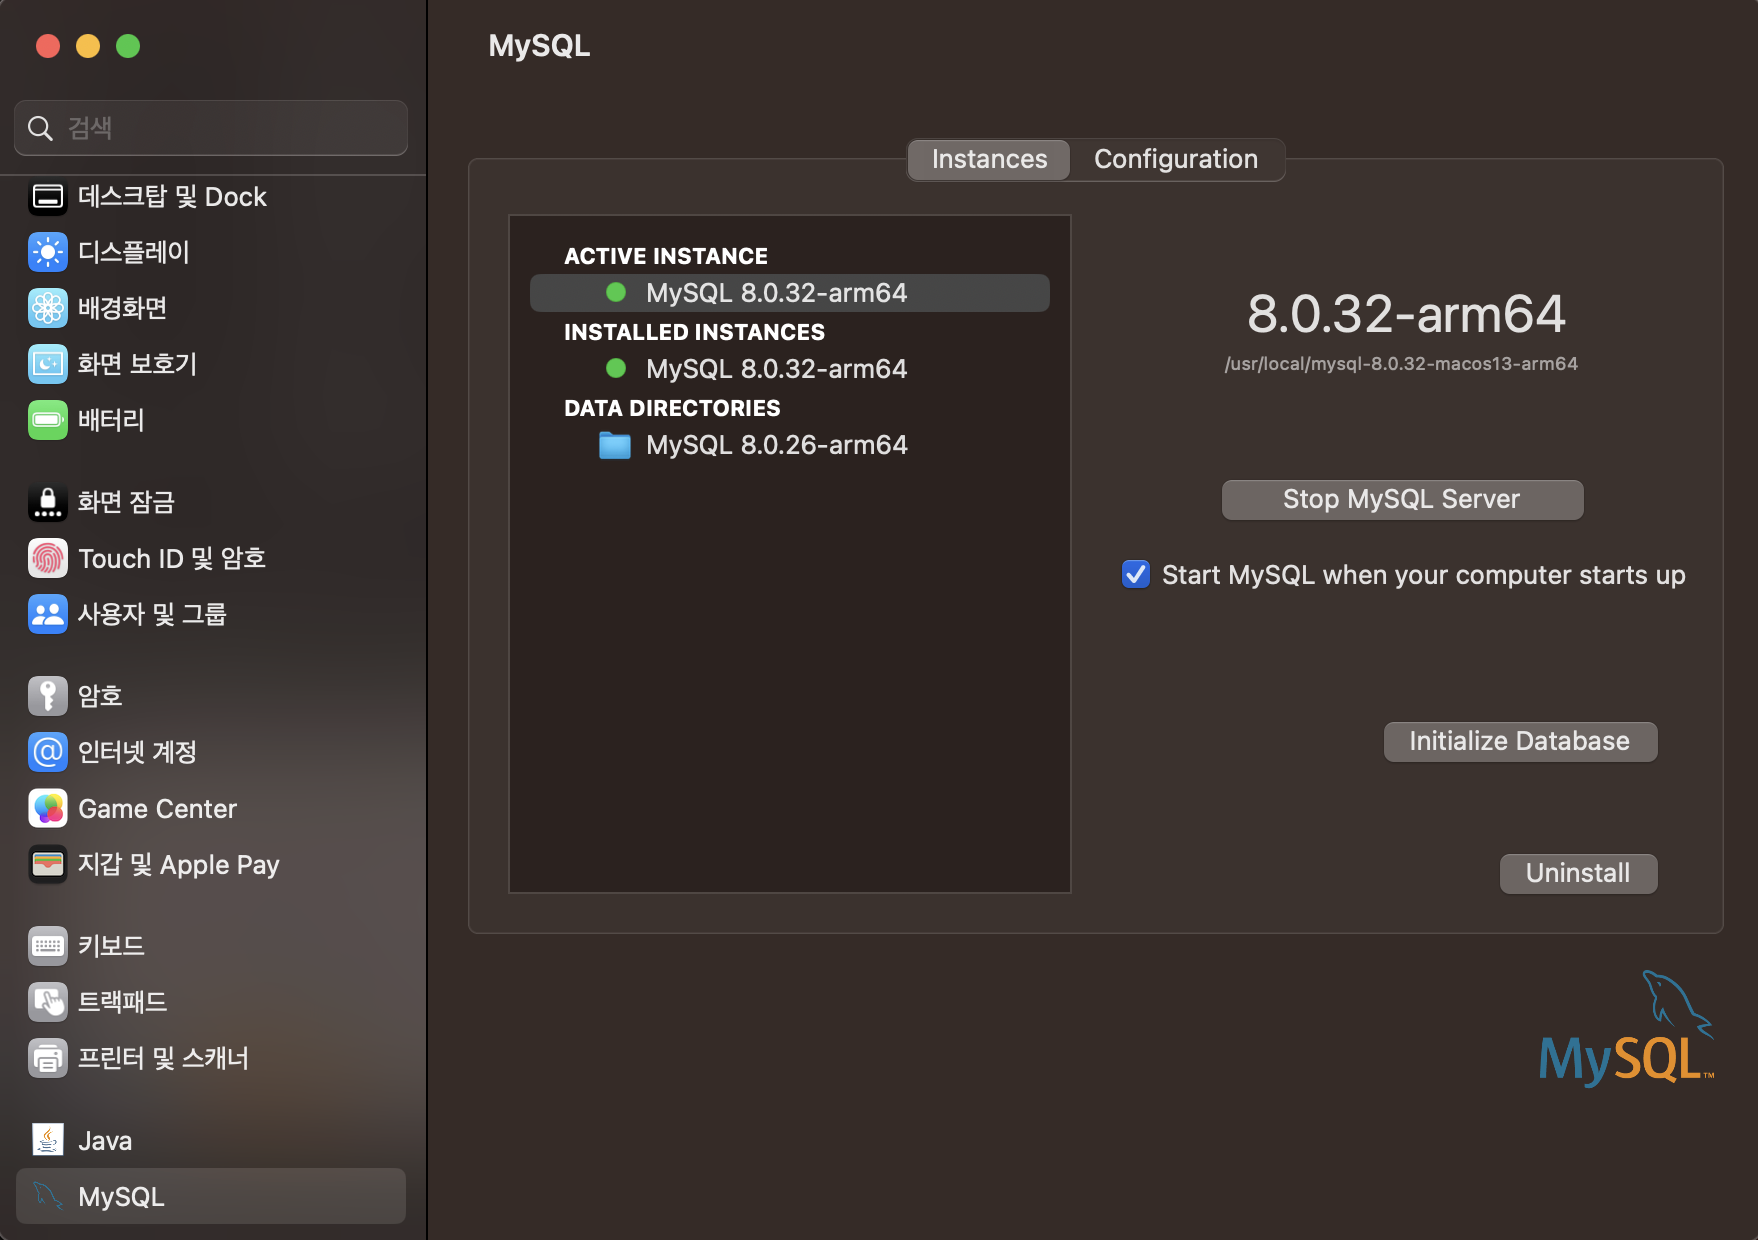This screenshot has width=1758, height=1240.
Task: Open the 사용자 및 그룹 users icon
Action: (48, 614)
